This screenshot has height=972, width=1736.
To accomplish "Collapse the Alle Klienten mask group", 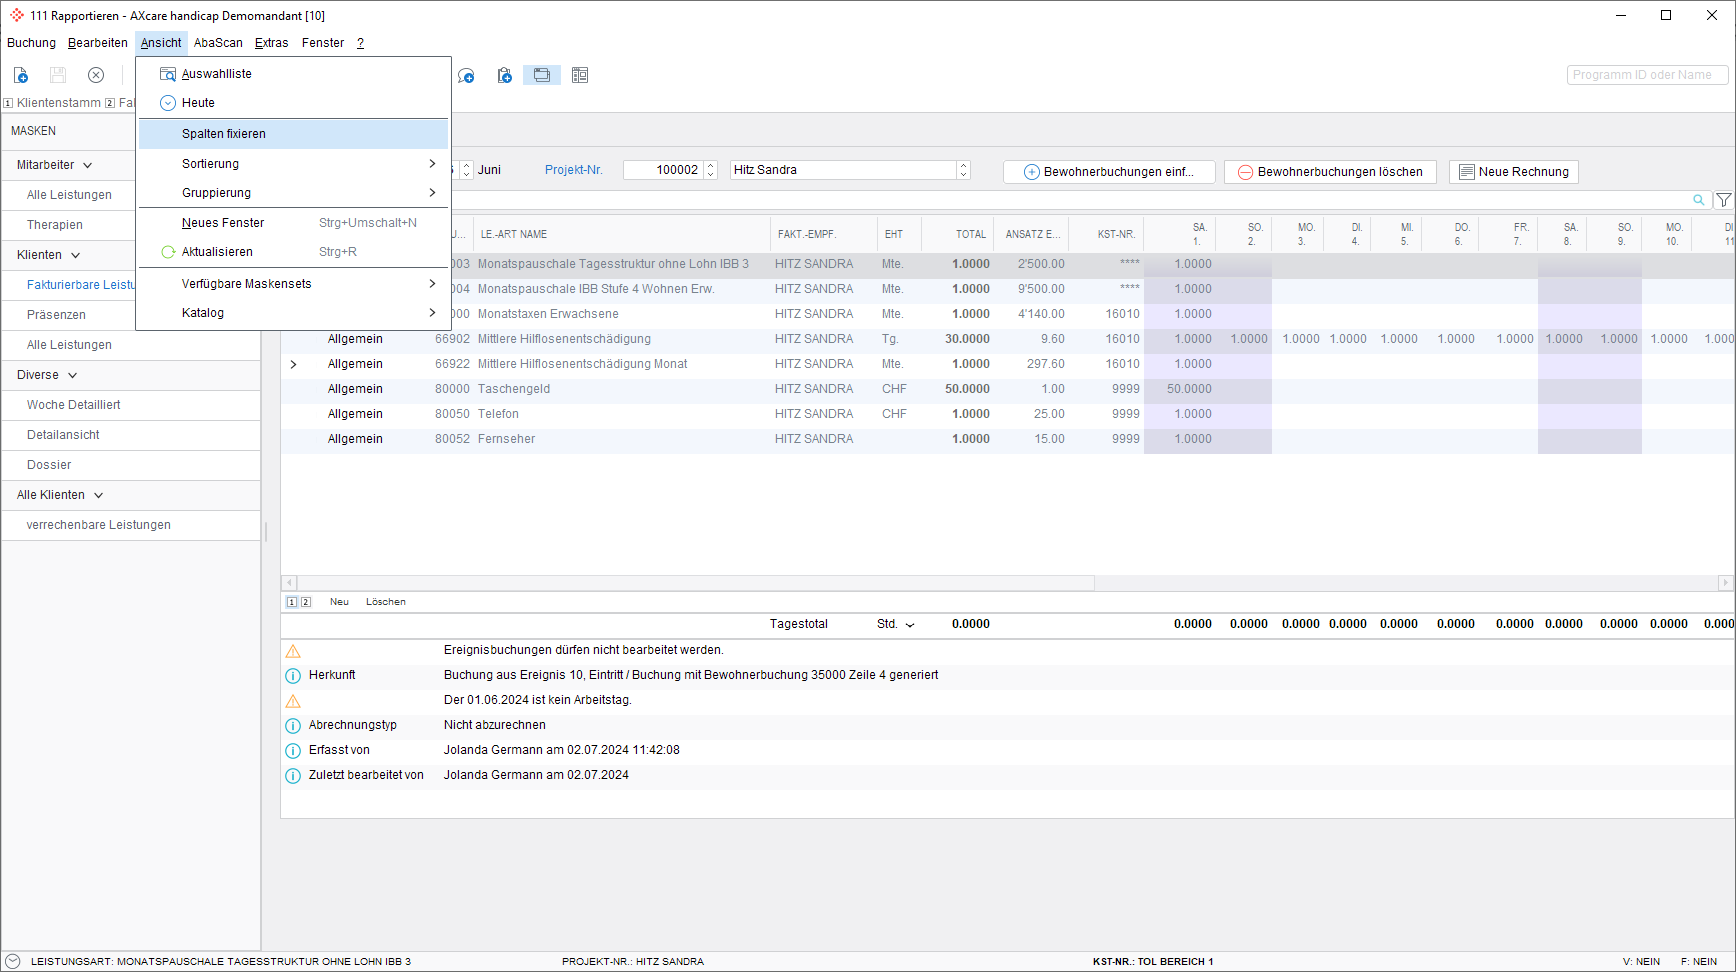I will (98, 495).
